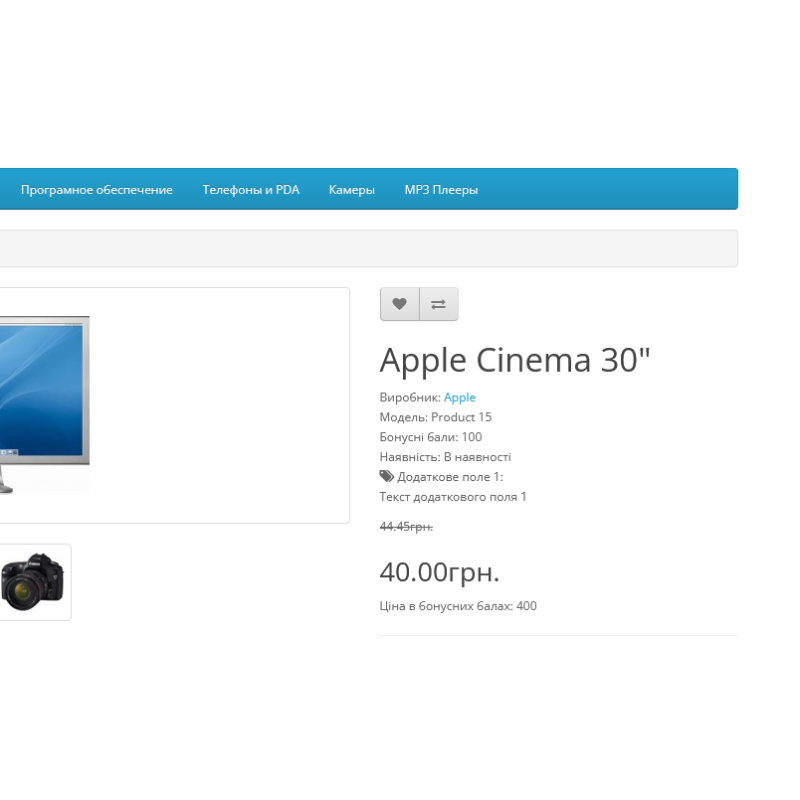Click the Ціна в бонусних балах: 400 line
The image size is (800, 800).
[x=457, y=606]
